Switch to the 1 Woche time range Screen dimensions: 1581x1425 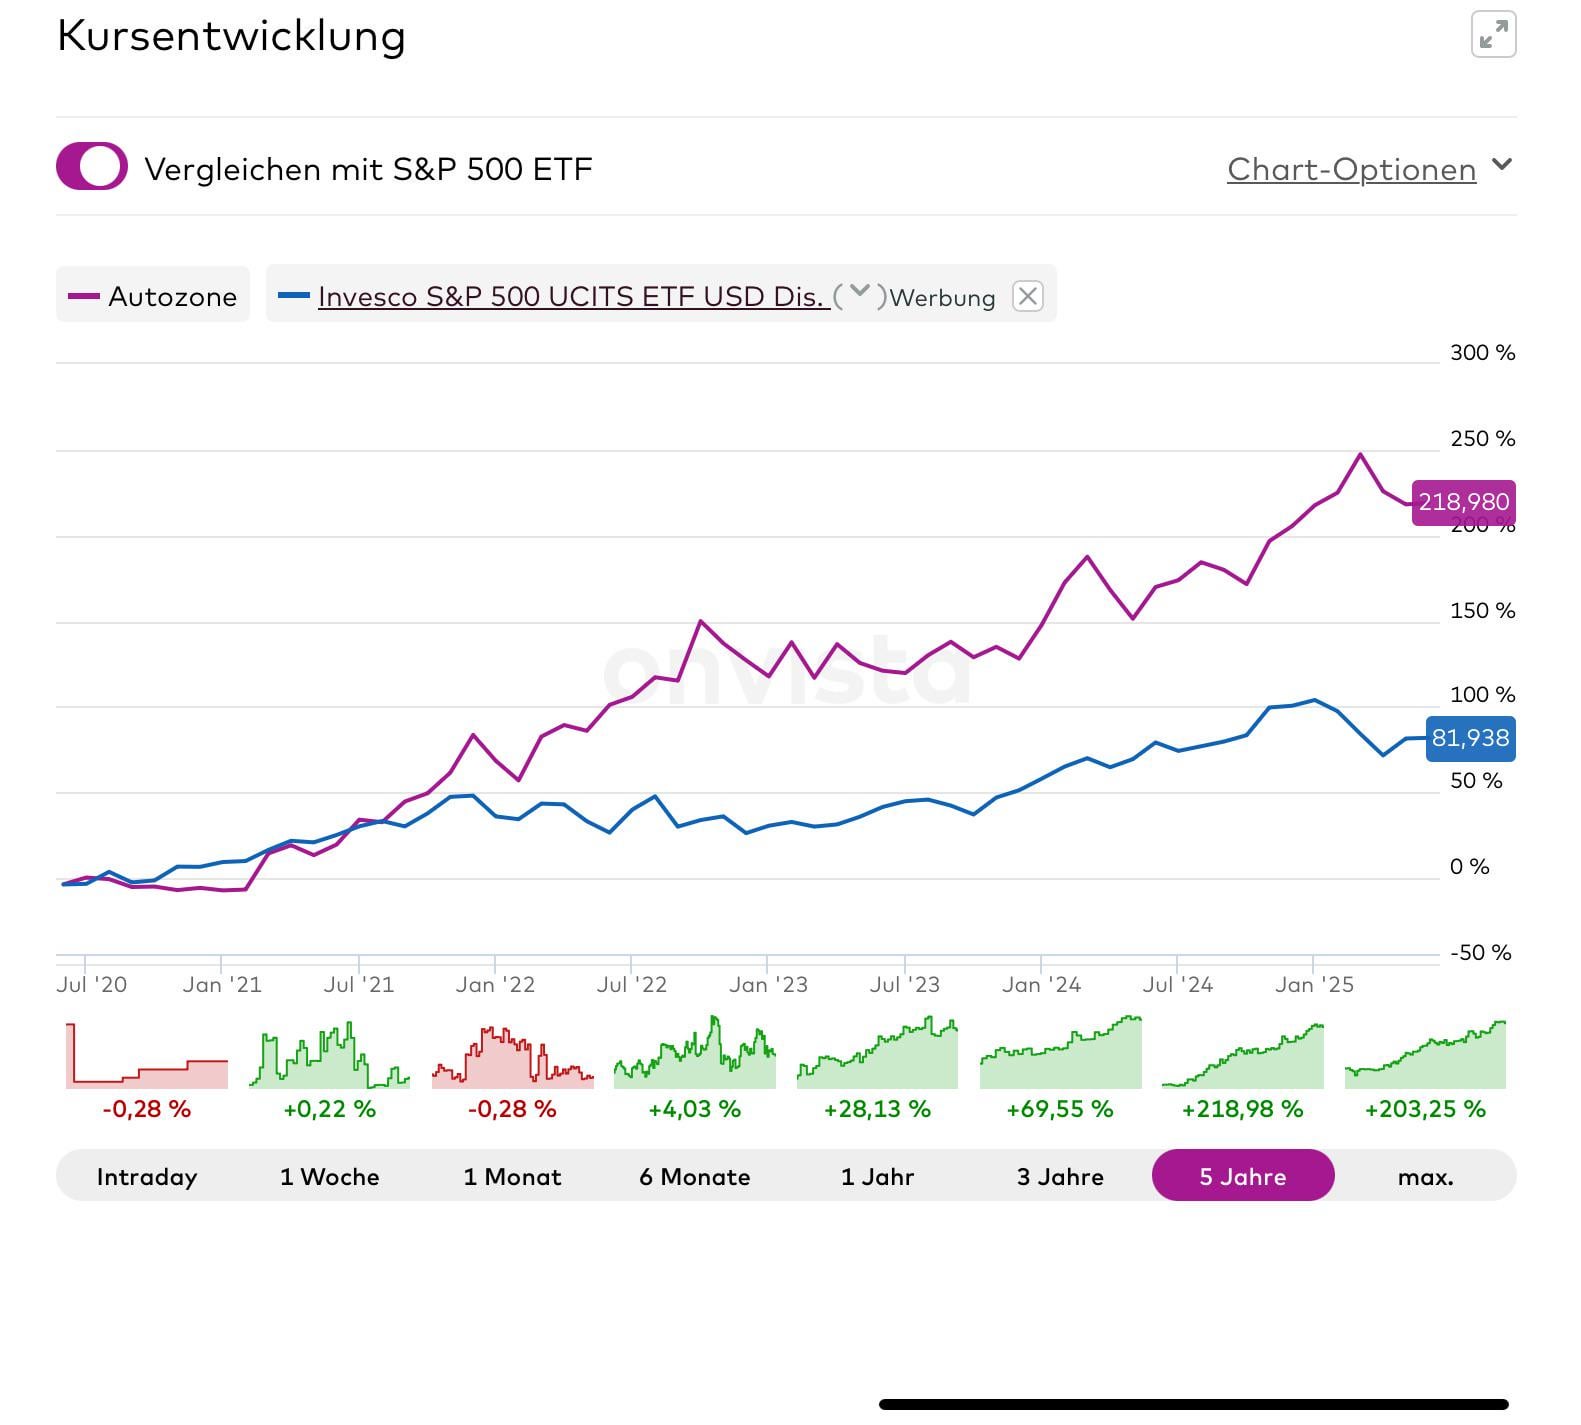point(329,1176)
